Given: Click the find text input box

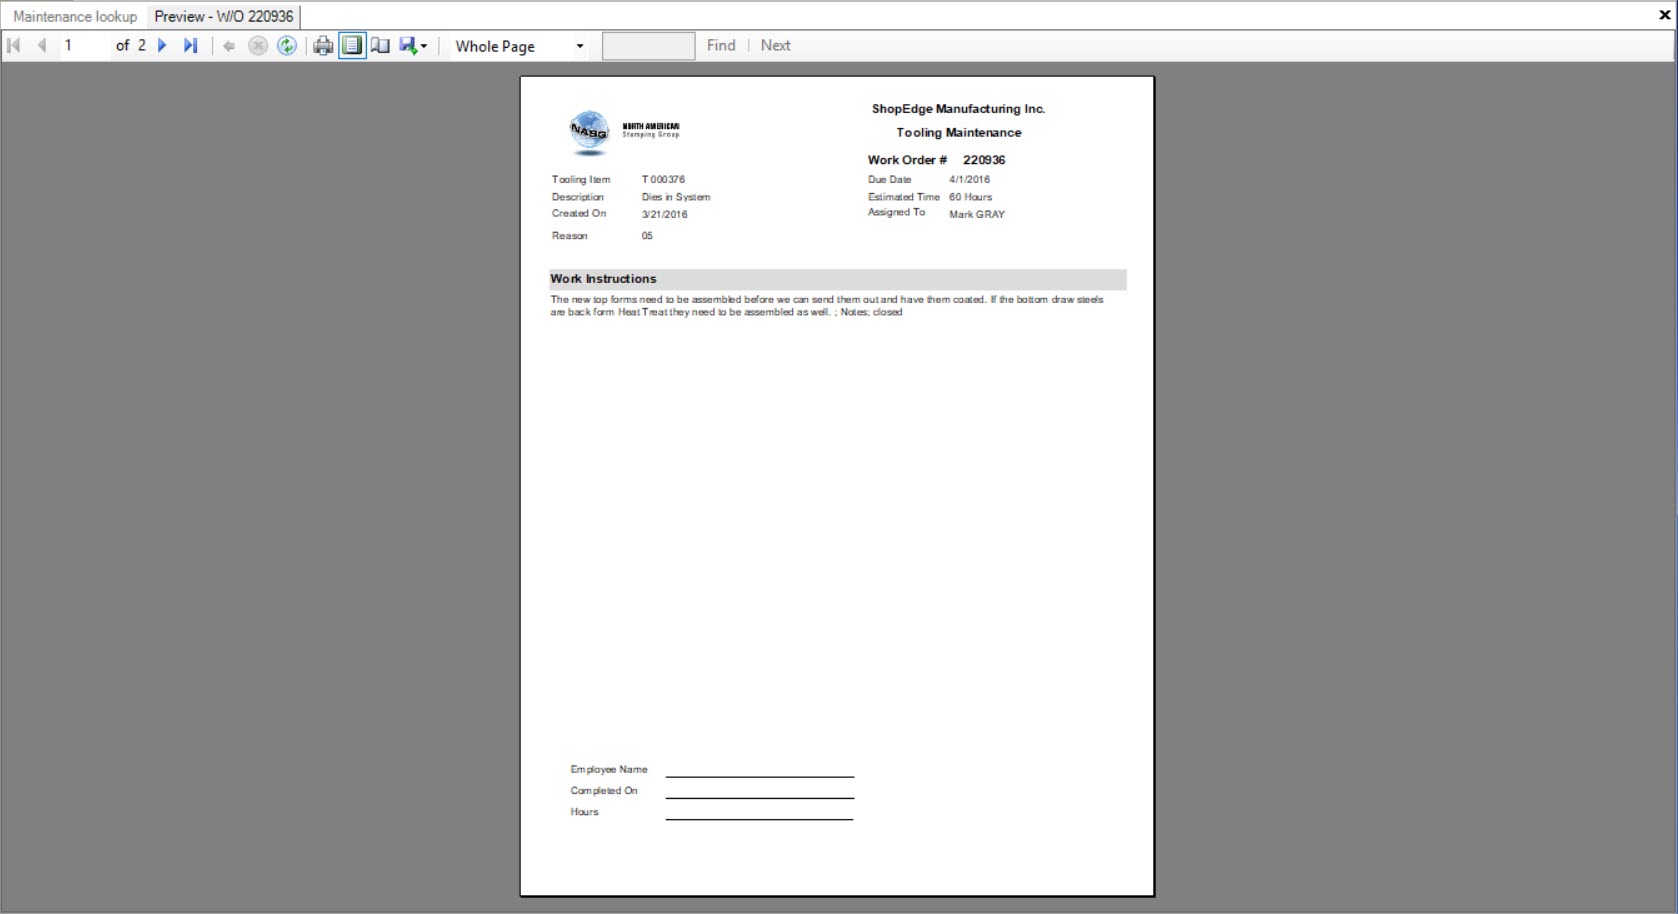Looking at the screenshot, I should tap(648, 46).
